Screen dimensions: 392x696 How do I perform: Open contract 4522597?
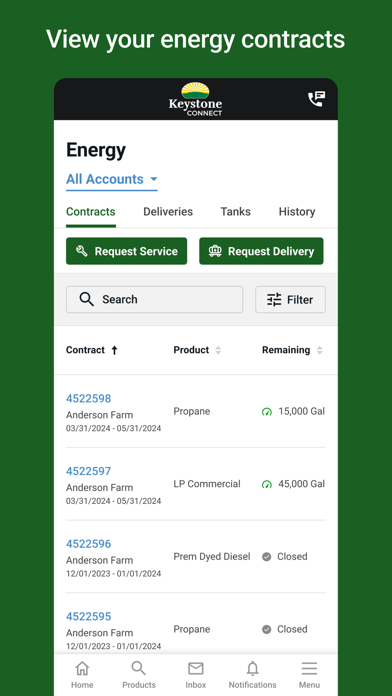coord(88,471)
